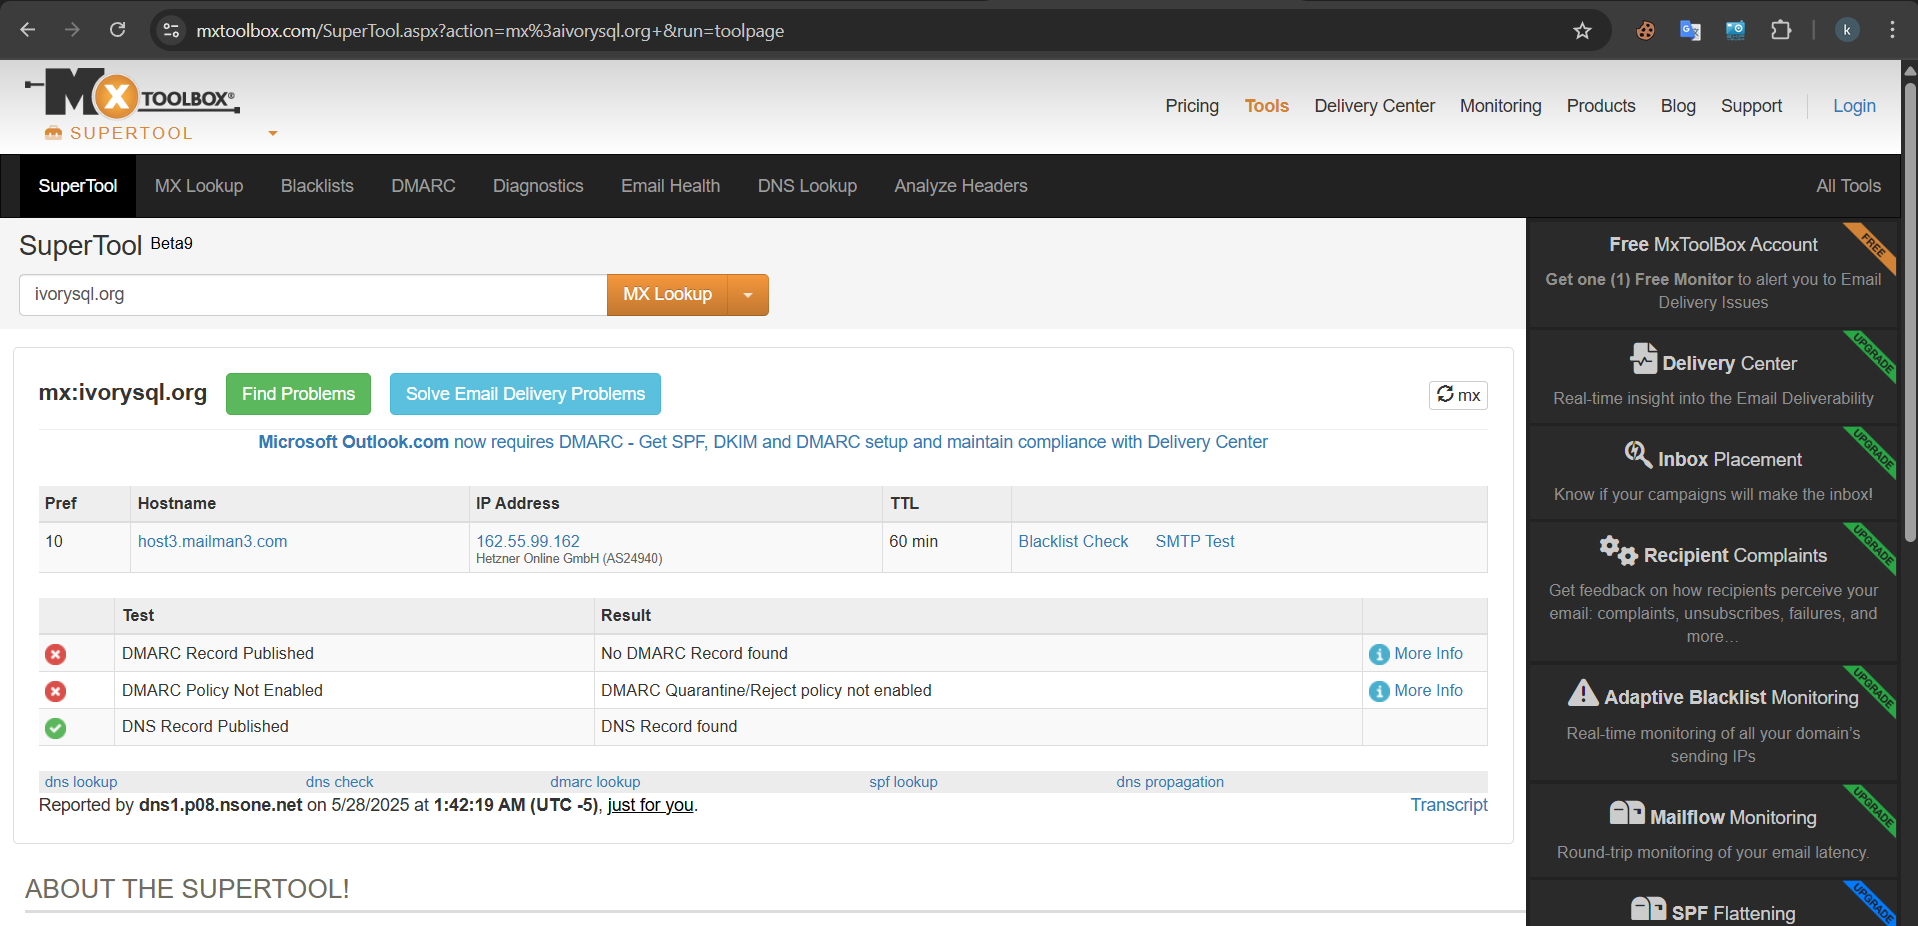
Task: Expand the SuperTool dropdown under the logo
Action: (x=272, y=133)
